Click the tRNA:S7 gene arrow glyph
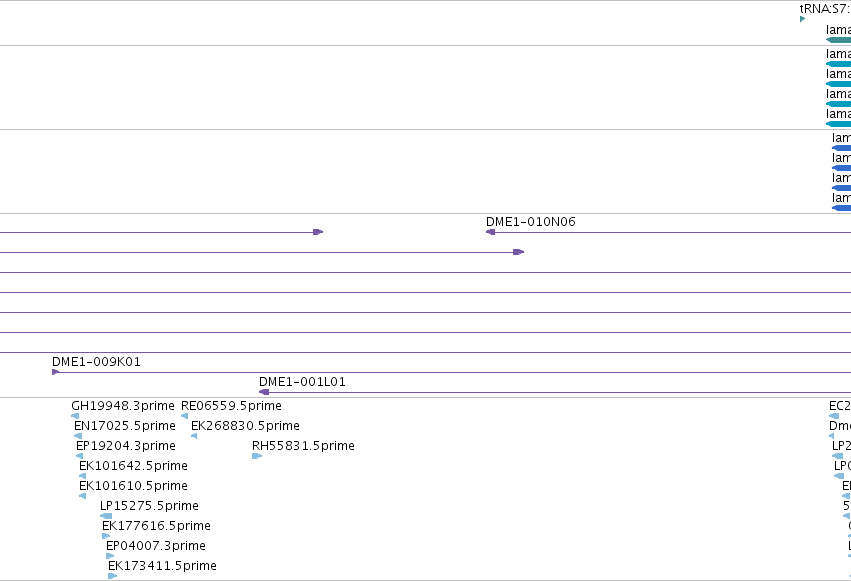Screen dimensions: 851x581 [802, 19]
